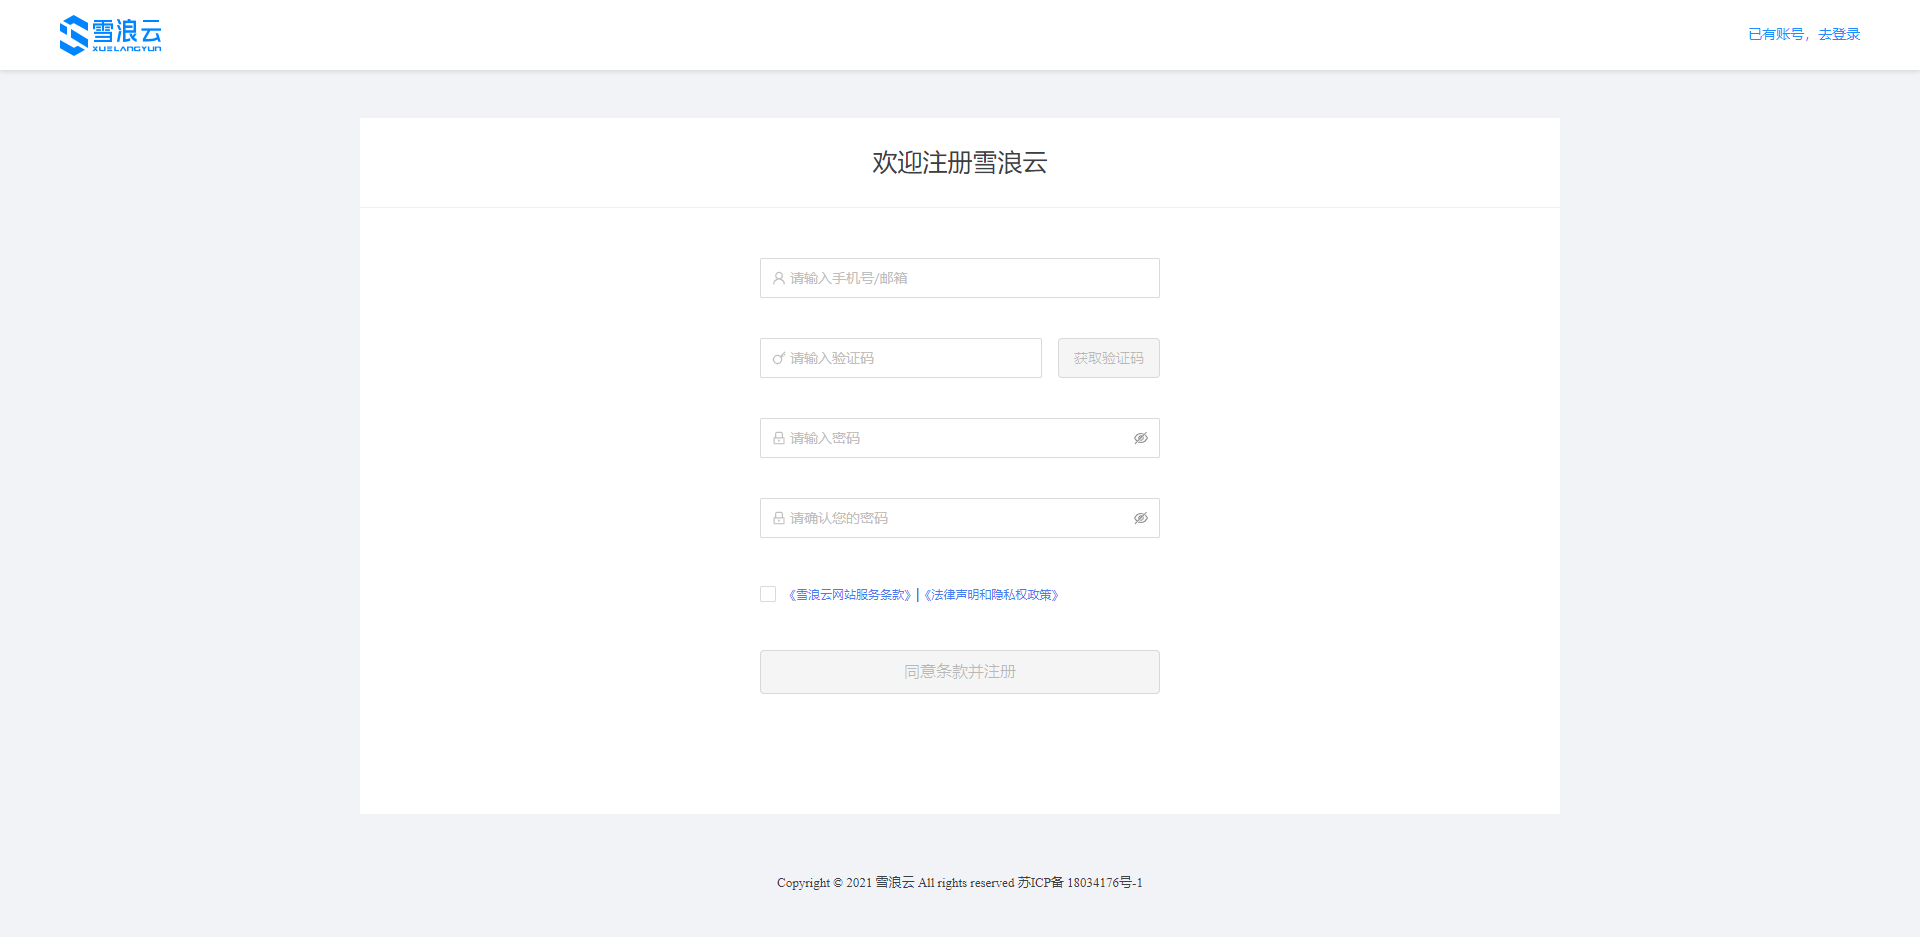Click the user icon in the account field
Screen dimensions: 1920x937
pyautogui.click(x=778, y=278)
